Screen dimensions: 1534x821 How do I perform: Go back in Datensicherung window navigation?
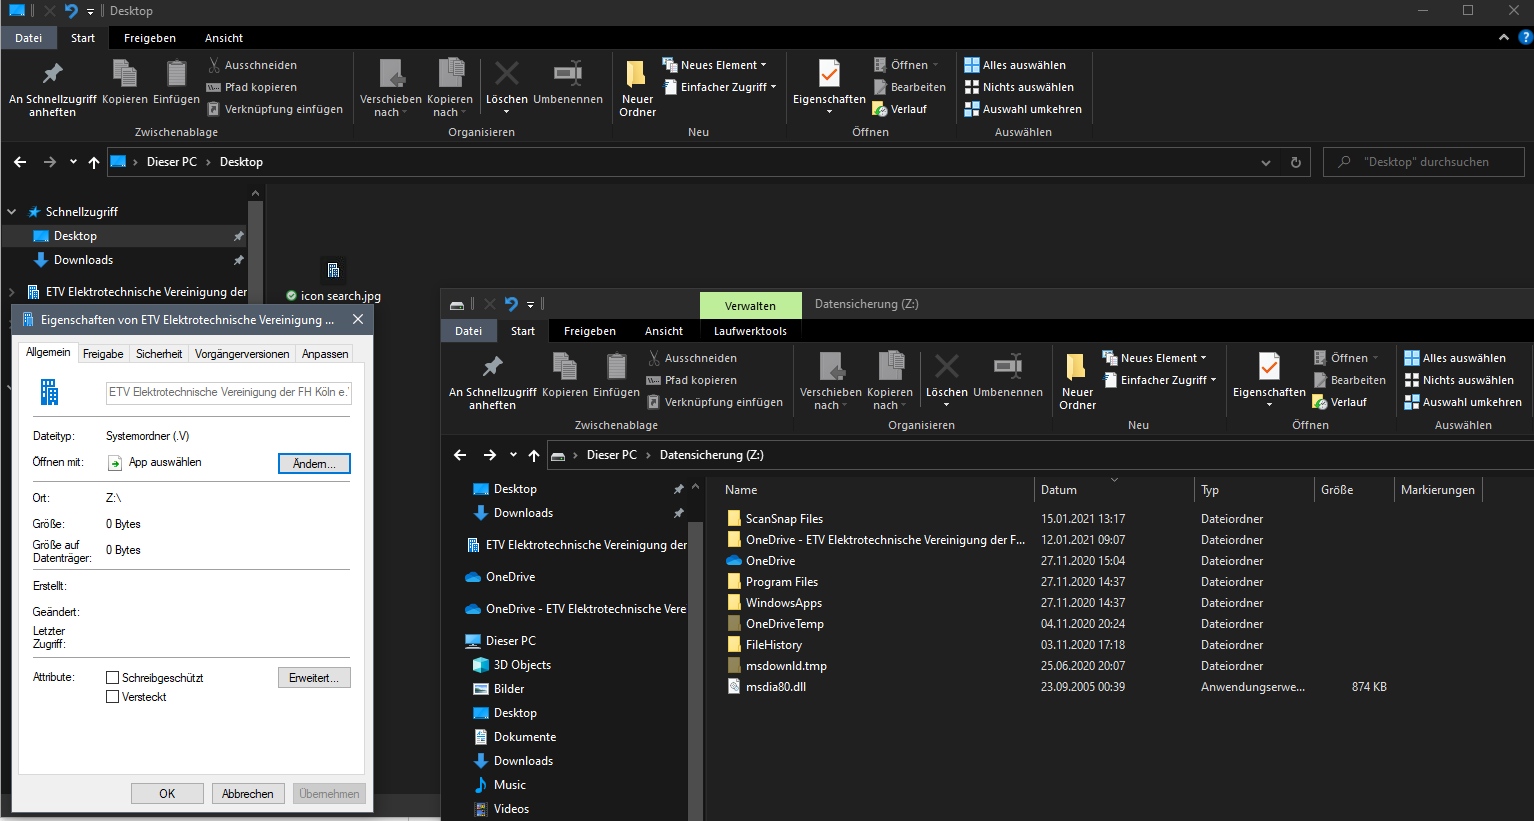tap(460, 455)
